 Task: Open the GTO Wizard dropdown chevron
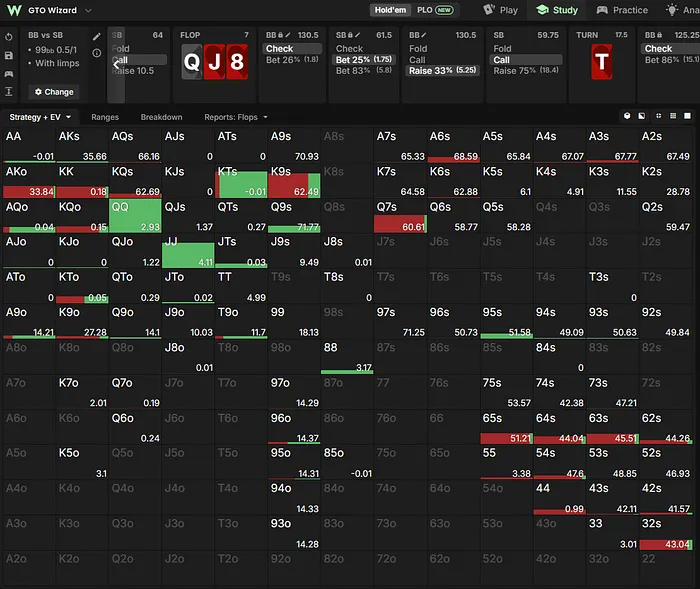(x=88, y=10)
